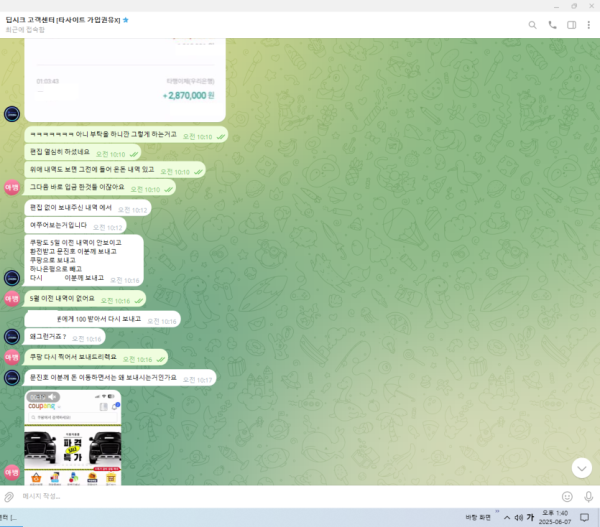
Task: Open the emoji picker smiley icon
Action: click(x=567, y=497)
